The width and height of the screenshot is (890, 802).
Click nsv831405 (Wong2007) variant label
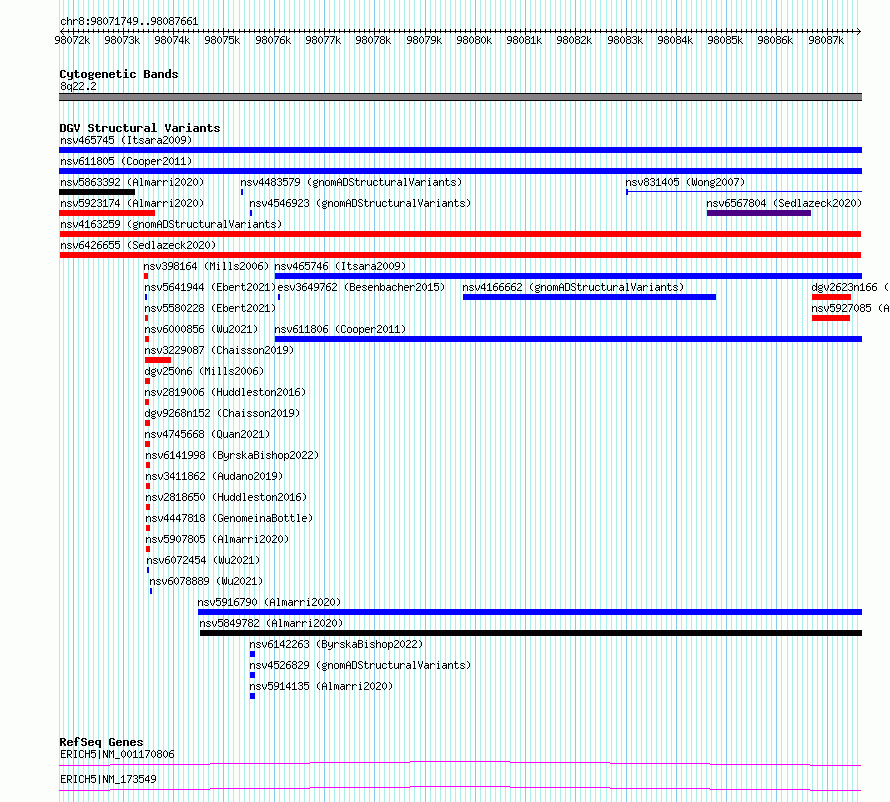point(685,182)
